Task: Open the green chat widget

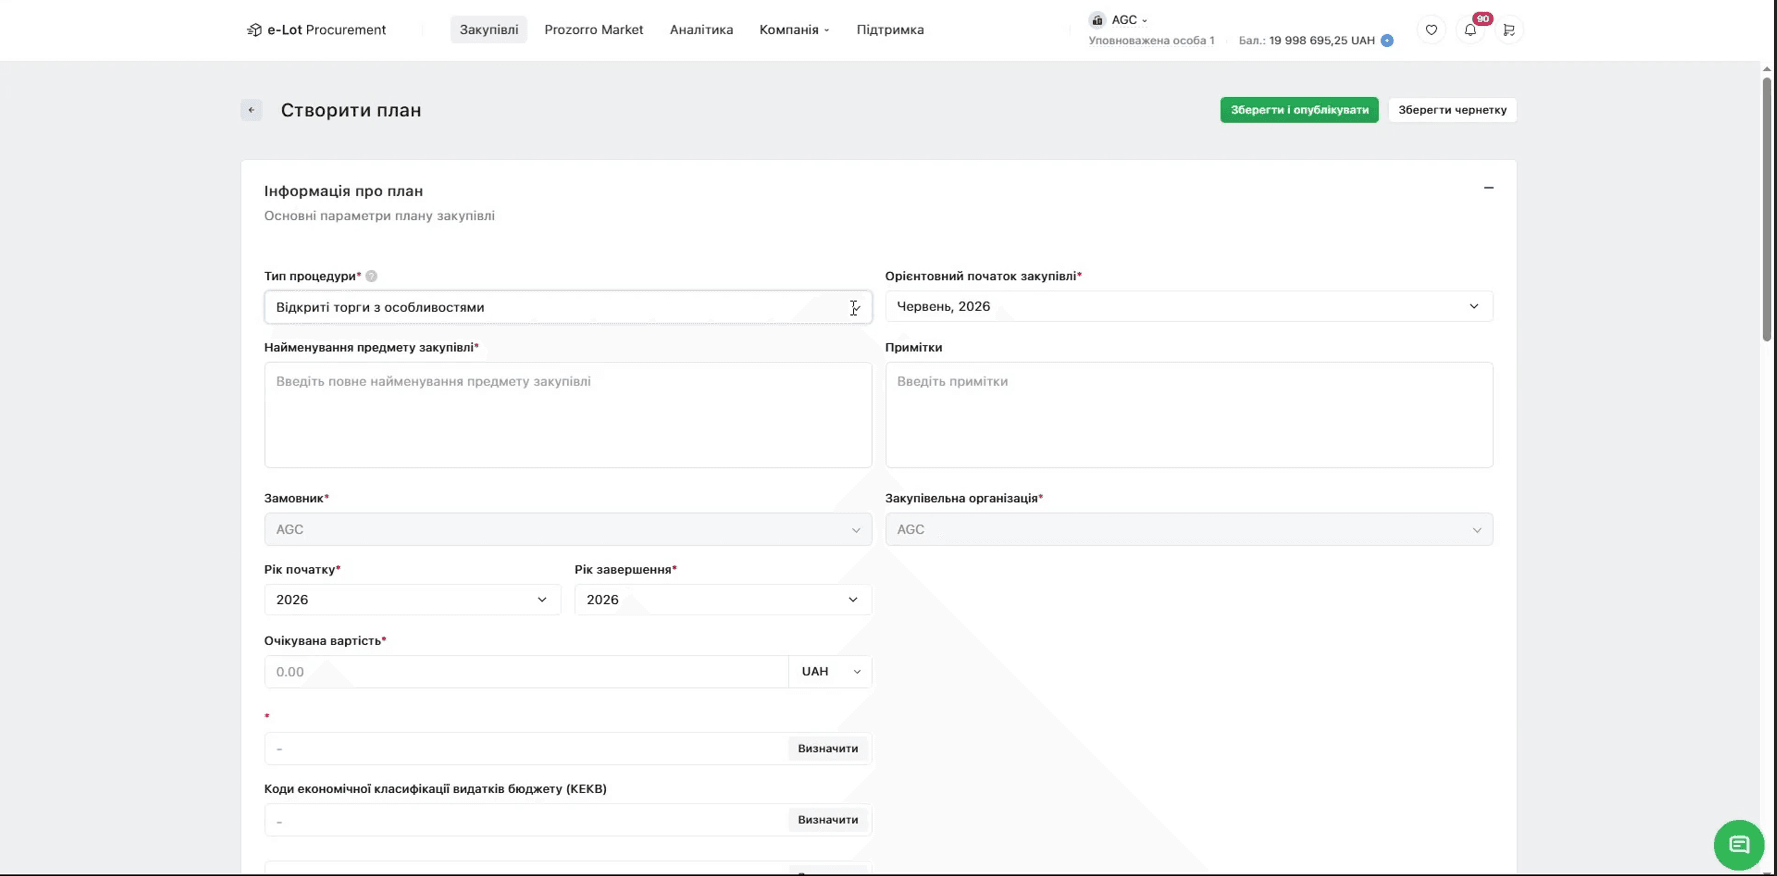Action: (1739, 845)
